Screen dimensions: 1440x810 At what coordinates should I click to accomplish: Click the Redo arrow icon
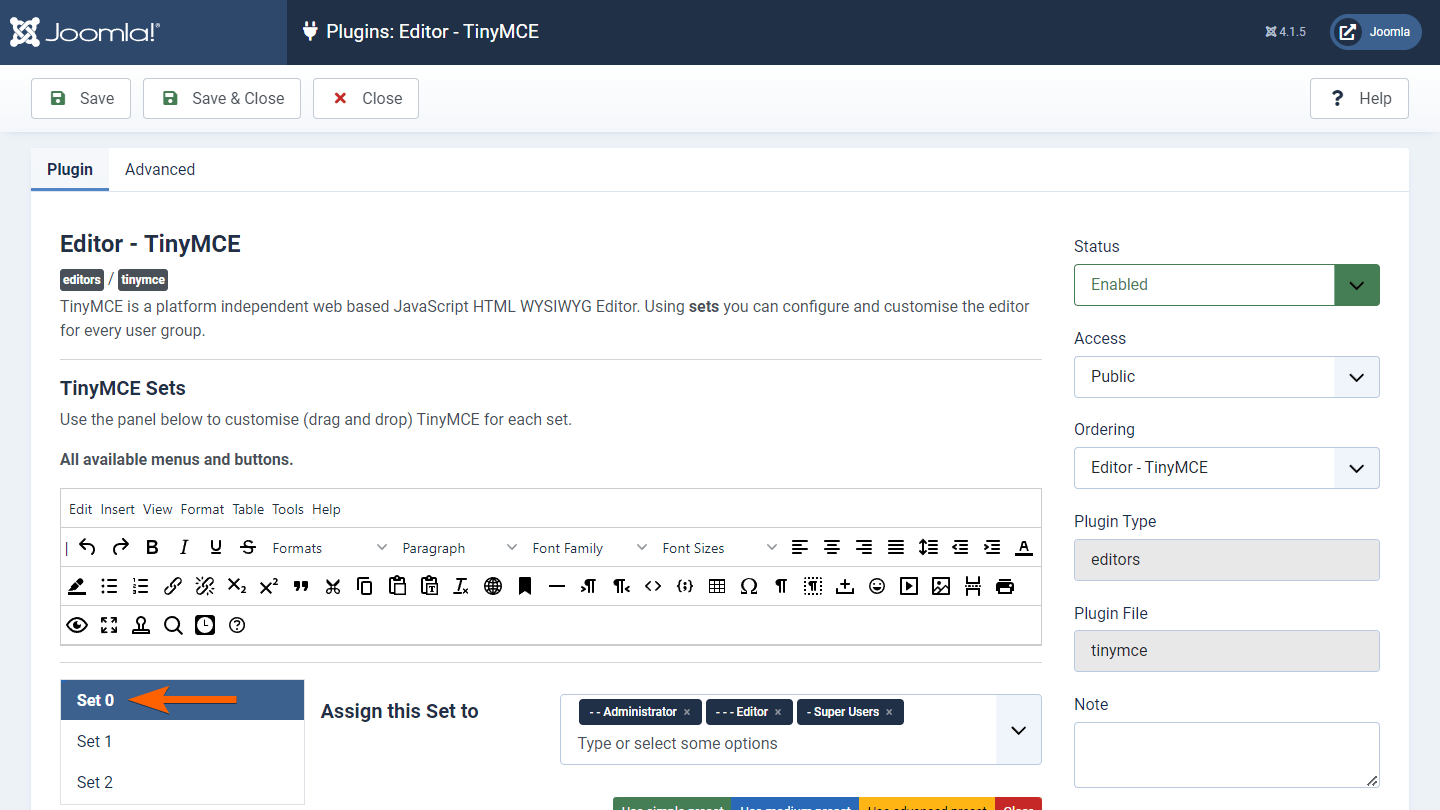click(x=120, y=547)
